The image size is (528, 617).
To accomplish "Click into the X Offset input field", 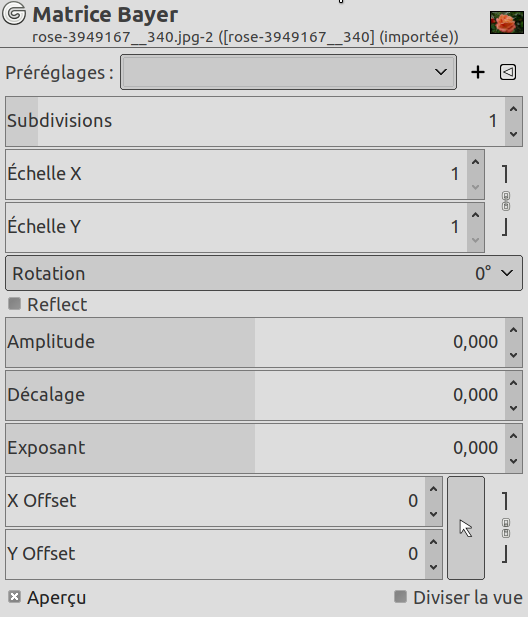I will click(x=215, y=501).
